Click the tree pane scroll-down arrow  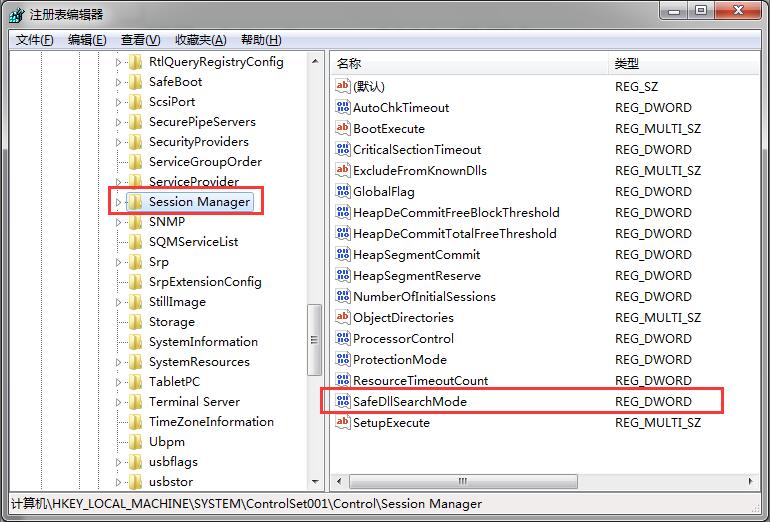tap(315, 482)
